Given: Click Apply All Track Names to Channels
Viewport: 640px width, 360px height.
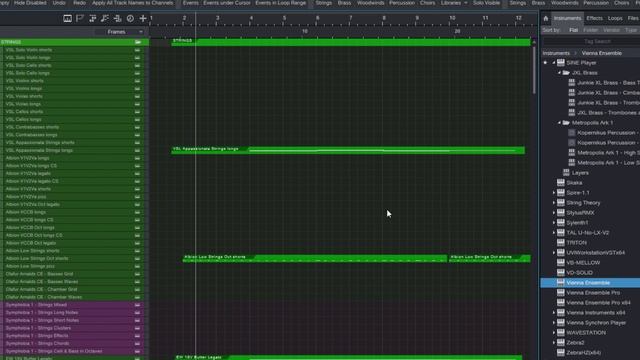Looking at the screenshot, I should pos(132,3).
